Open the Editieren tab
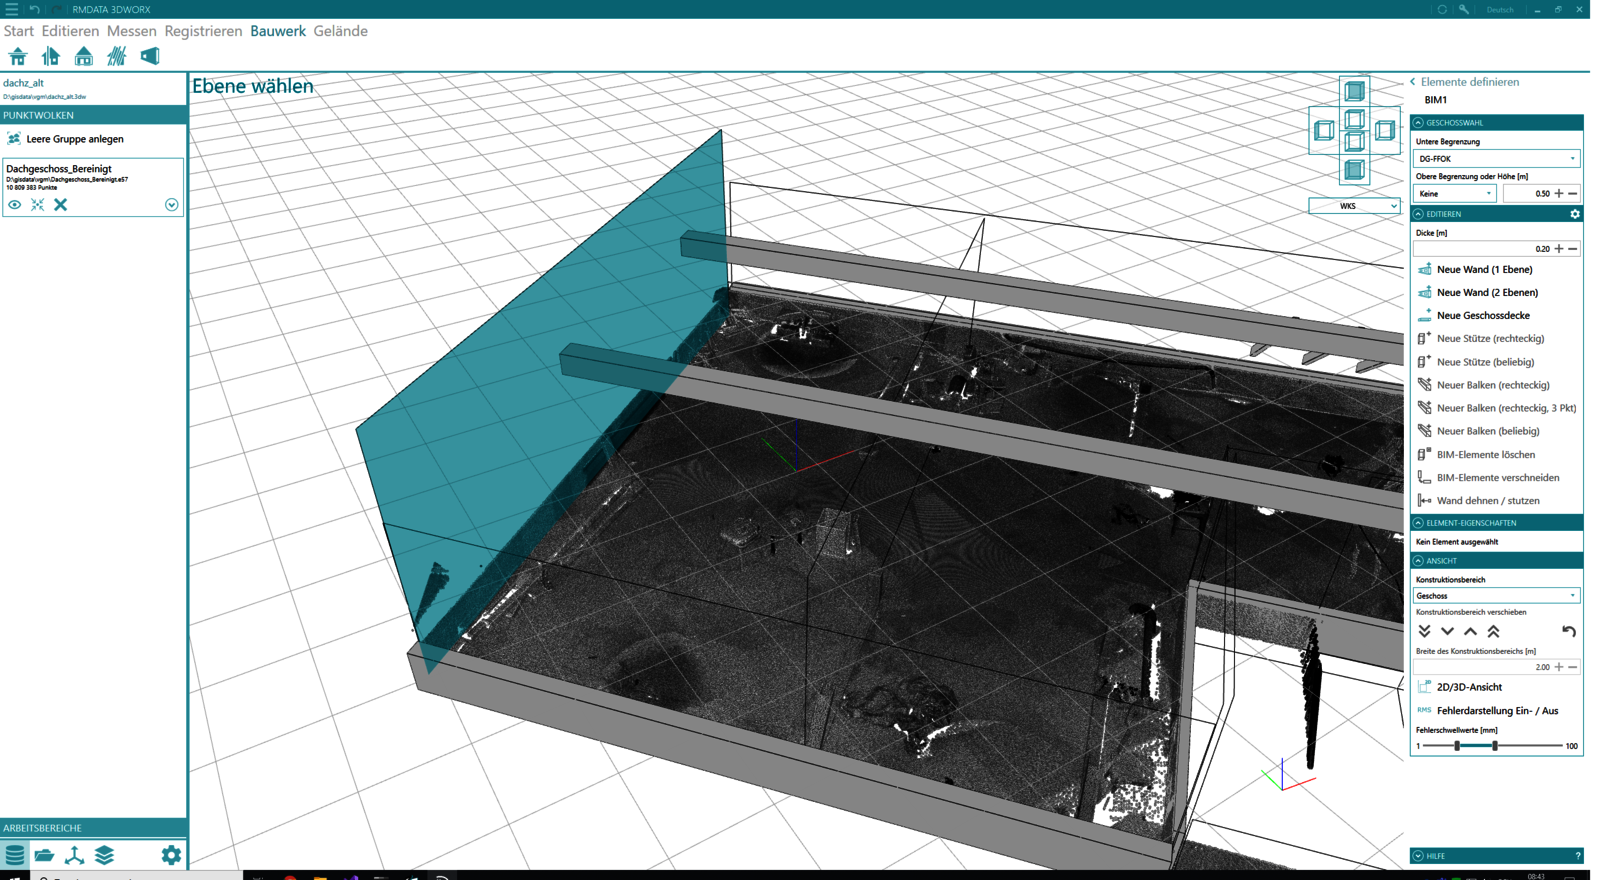Screen dimensions: 1600x880 [70, 31]
